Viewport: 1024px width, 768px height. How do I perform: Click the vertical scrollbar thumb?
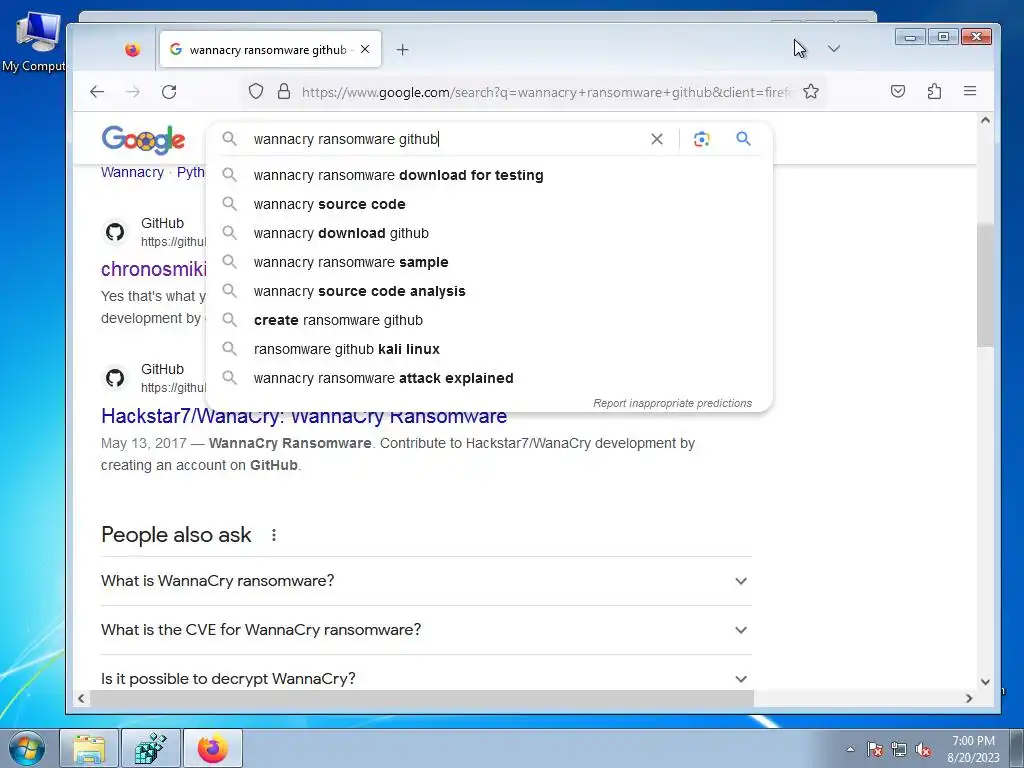click(x=985, y=285)
